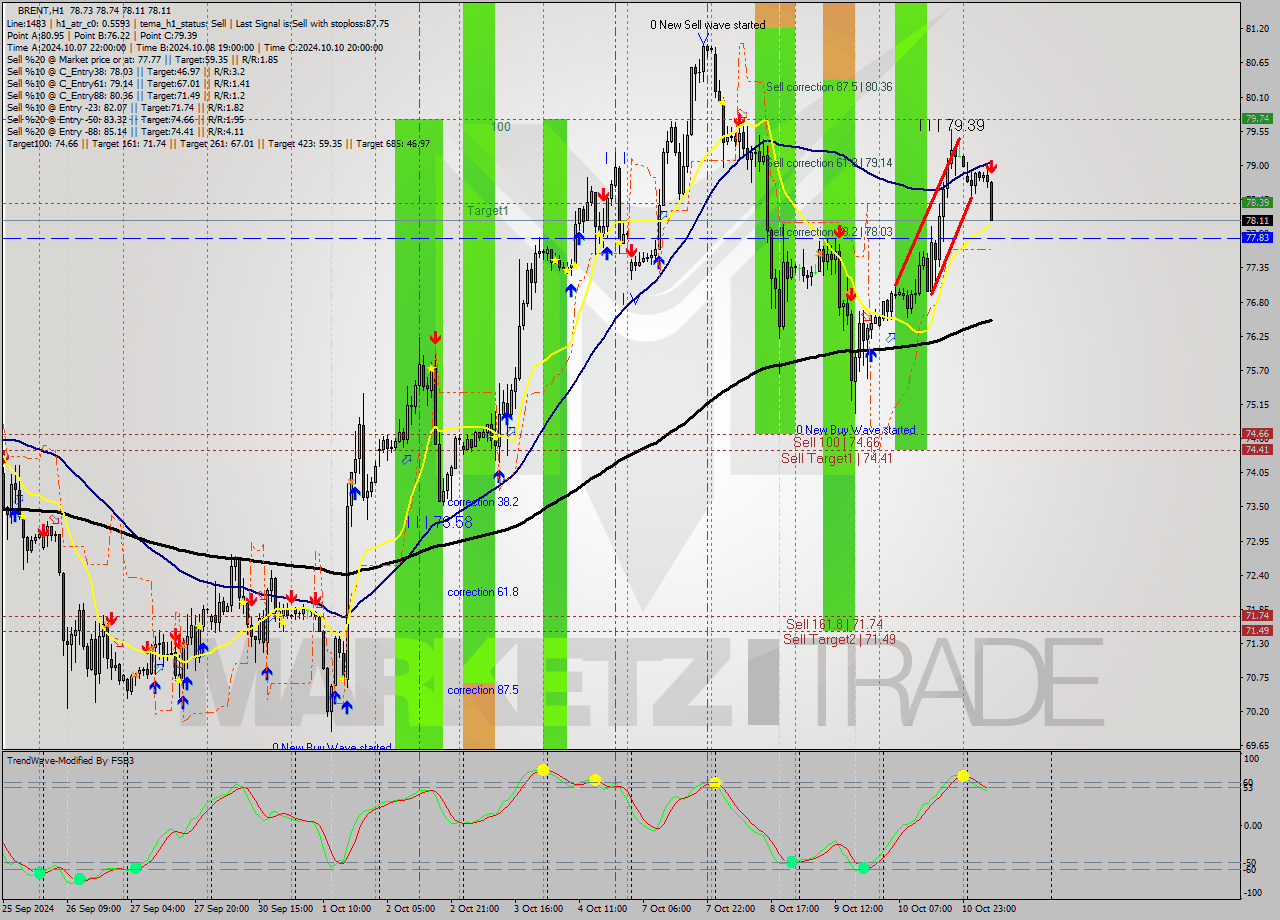Click the 'Target1' label on the chart
The image size is (1280, 920).
tap(488, 211)
